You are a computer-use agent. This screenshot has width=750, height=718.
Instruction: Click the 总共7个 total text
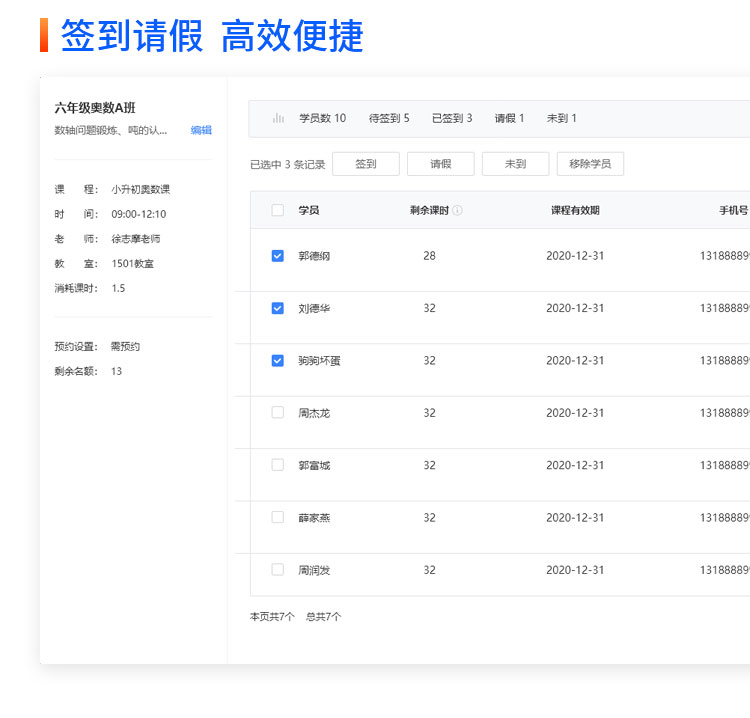tap(324, 617)
